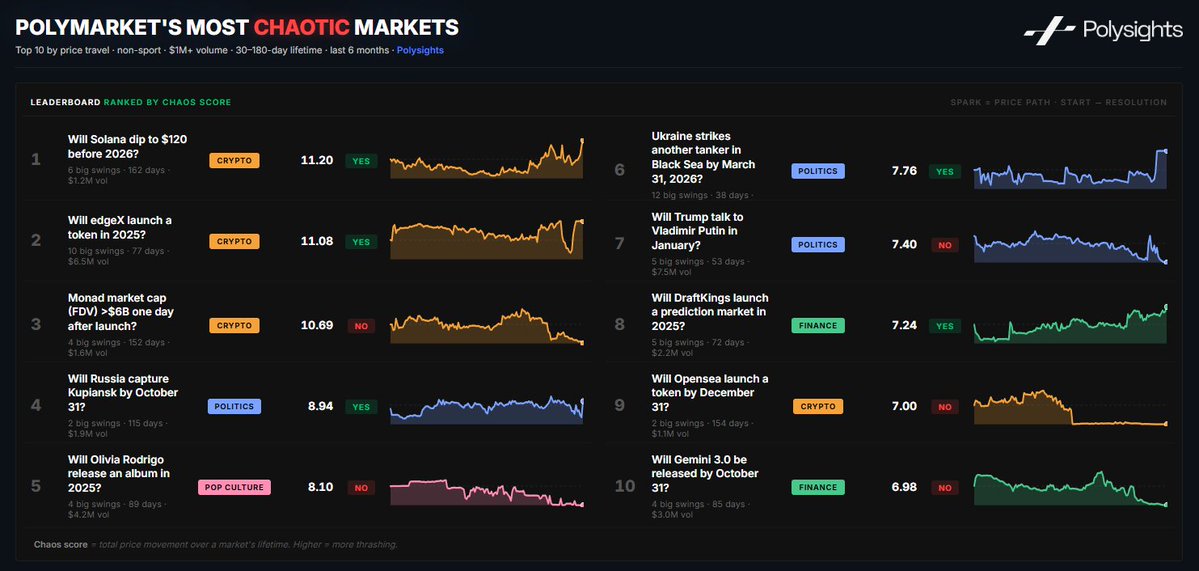The height and width of the screenshot is (571, 1199).
Task: Click FINANCE tag on Gemini 3.0 row
Action: tap(818, 487)
